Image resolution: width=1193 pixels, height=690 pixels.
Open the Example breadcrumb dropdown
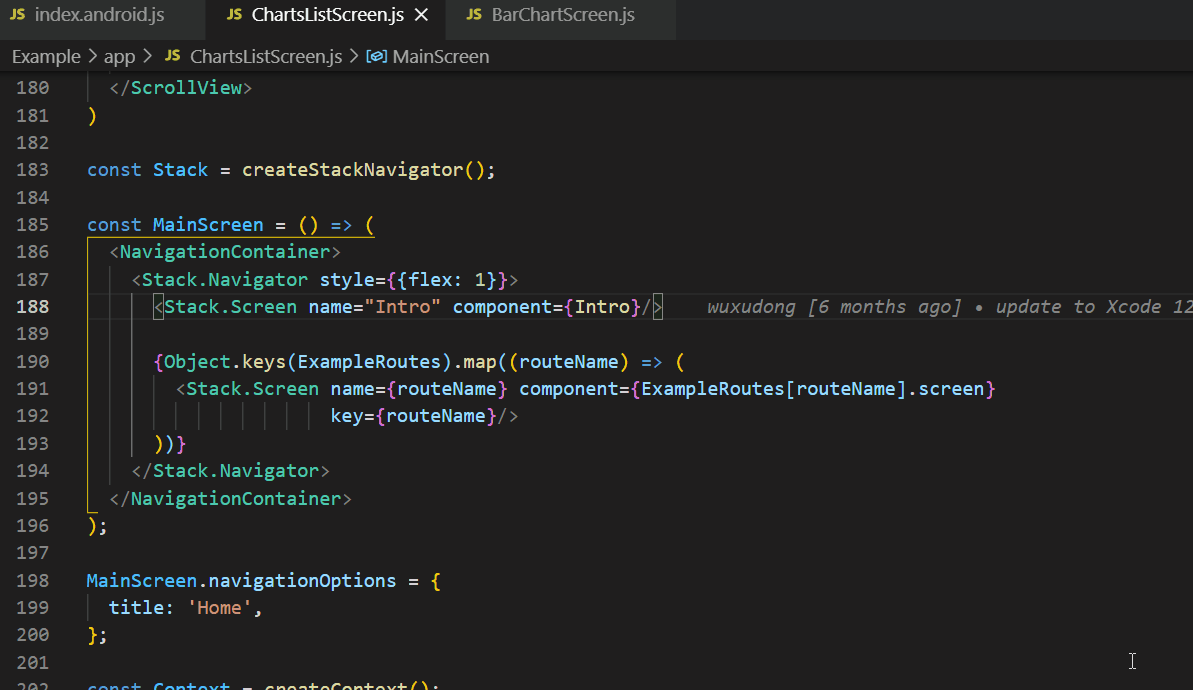(46, 56)
